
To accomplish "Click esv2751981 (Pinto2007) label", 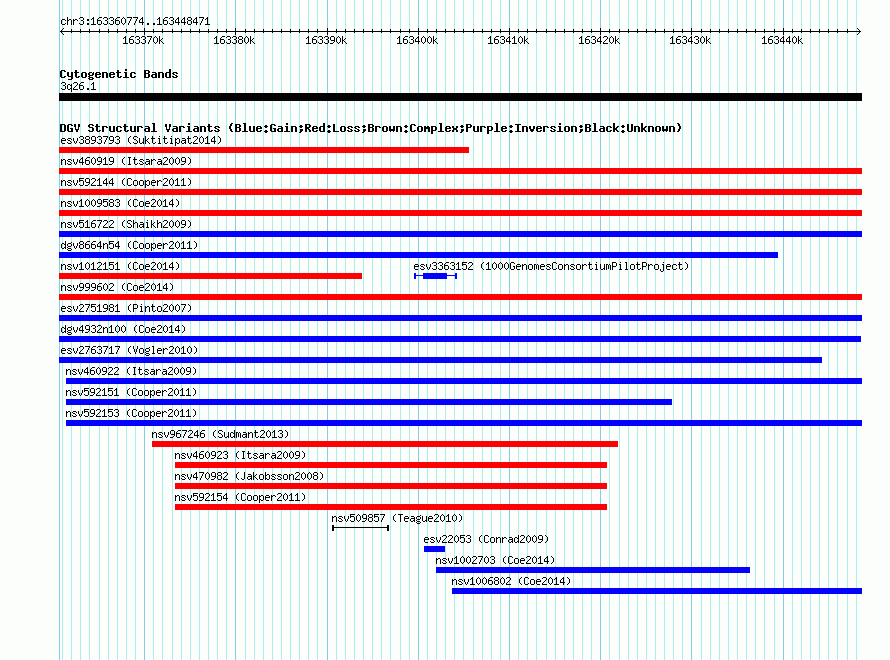I will click(x=126, y=308).
